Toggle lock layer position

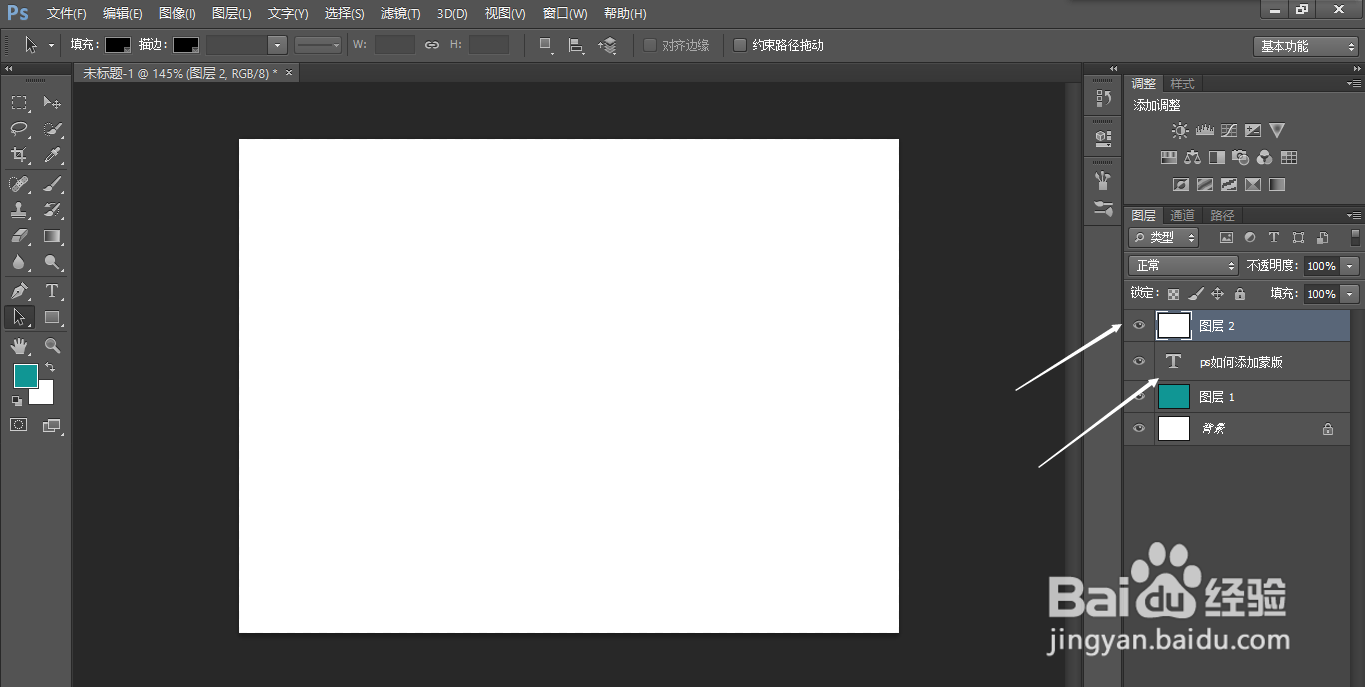pyautogui.click(x=1217, y=294)
